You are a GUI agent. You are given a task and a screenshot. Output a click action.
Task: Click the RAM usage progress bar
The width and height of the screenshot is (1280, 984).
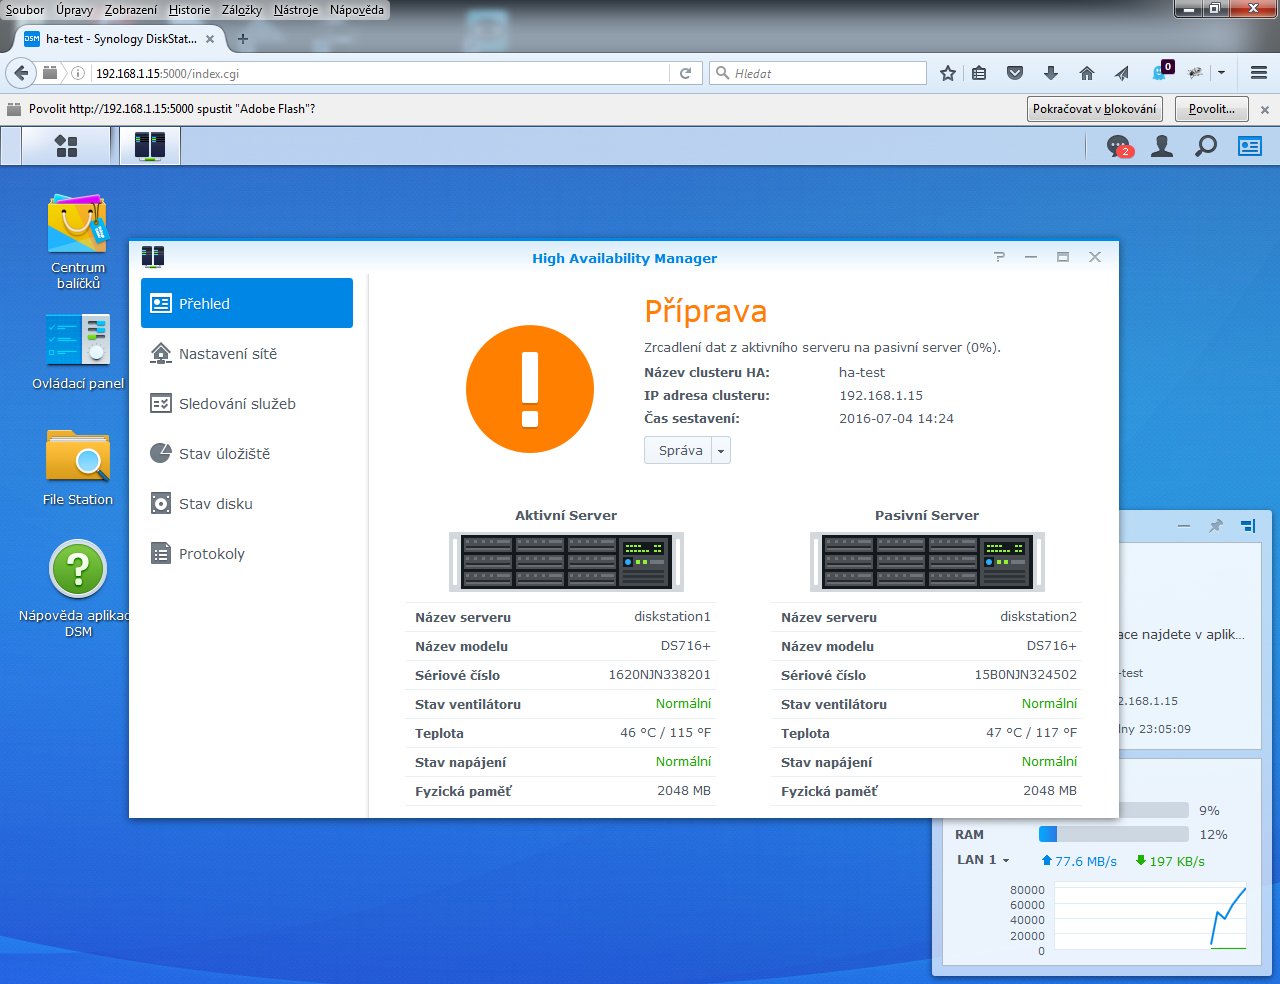(1113, 834)
